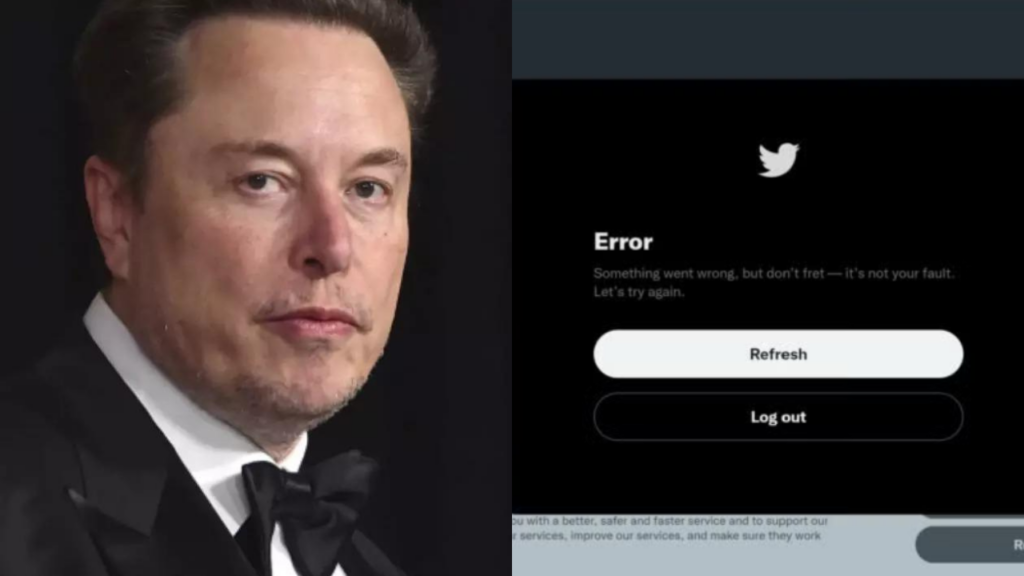Click the "better, safer and faster service" banner line
The image size is (1024, 576).
(670, 521)
